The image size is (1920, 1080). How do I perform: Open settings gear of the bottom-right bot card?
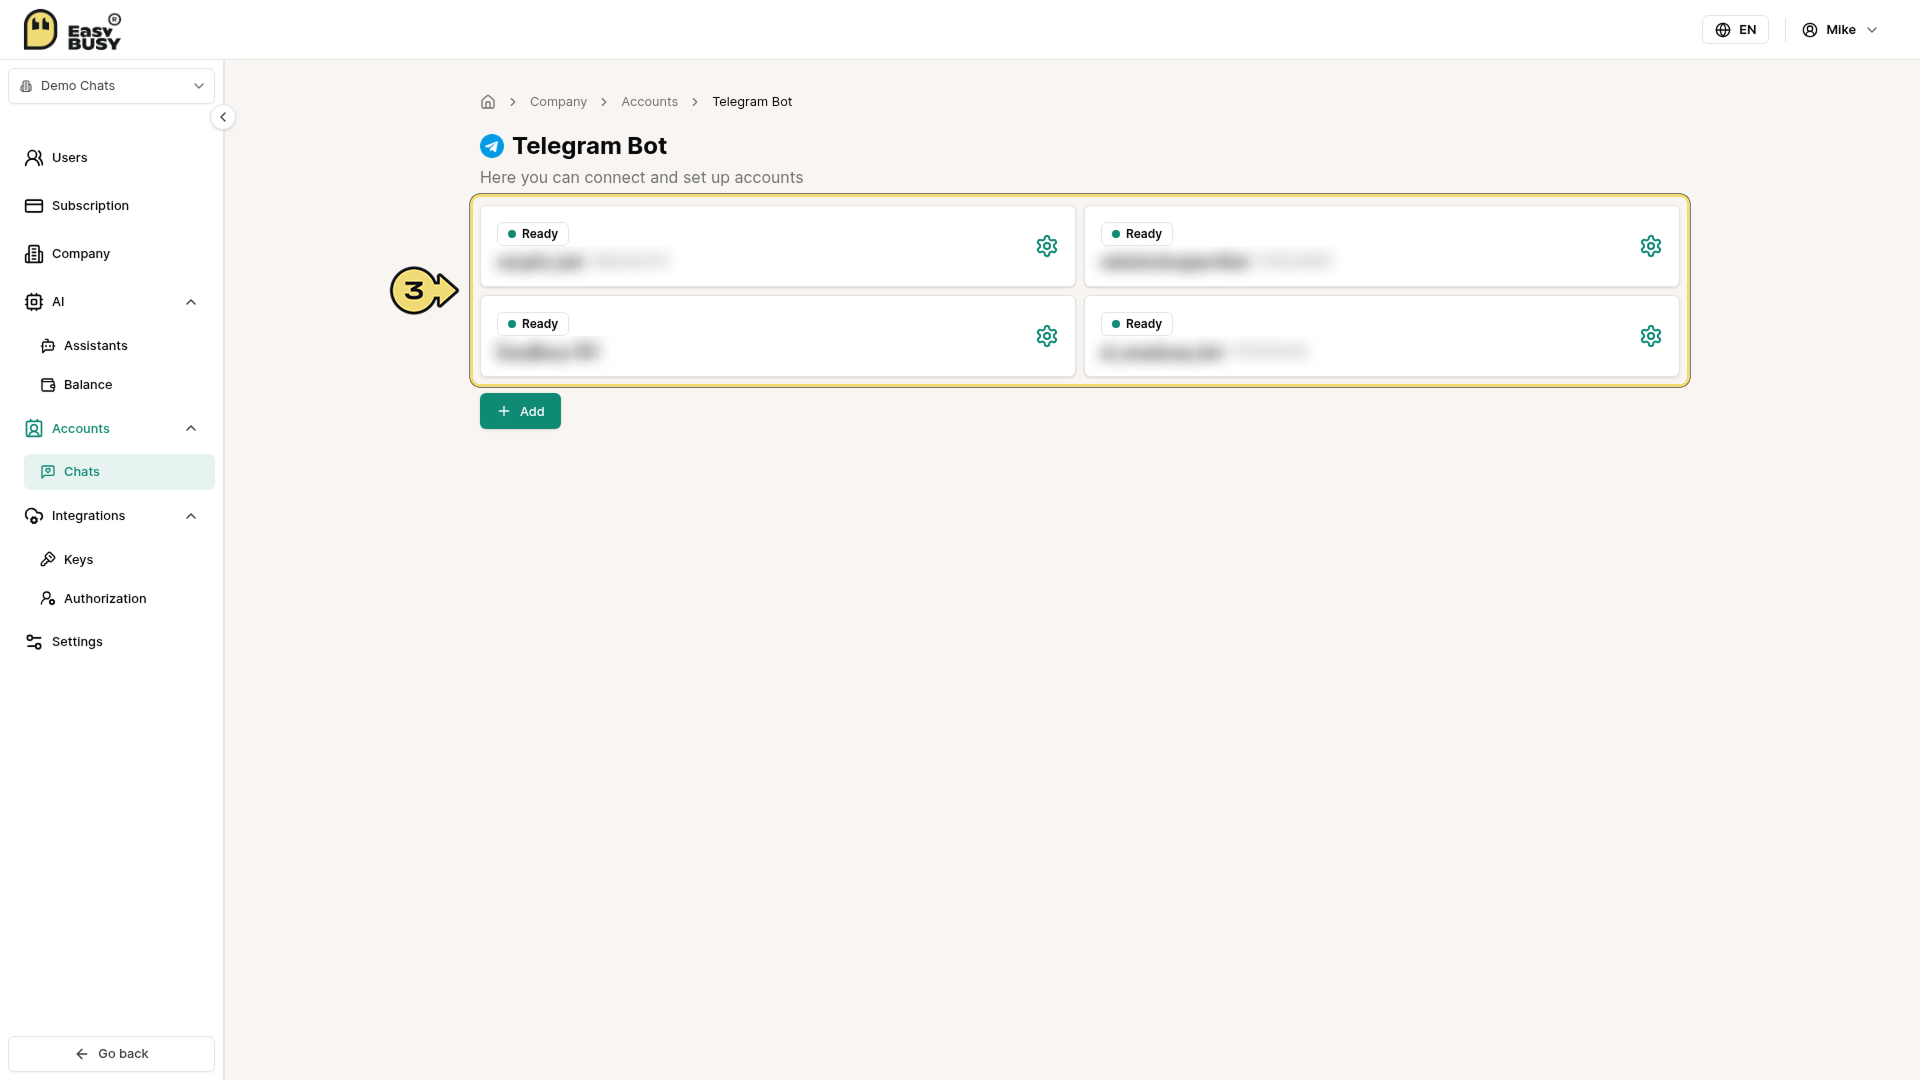[x=1651, y=336]
